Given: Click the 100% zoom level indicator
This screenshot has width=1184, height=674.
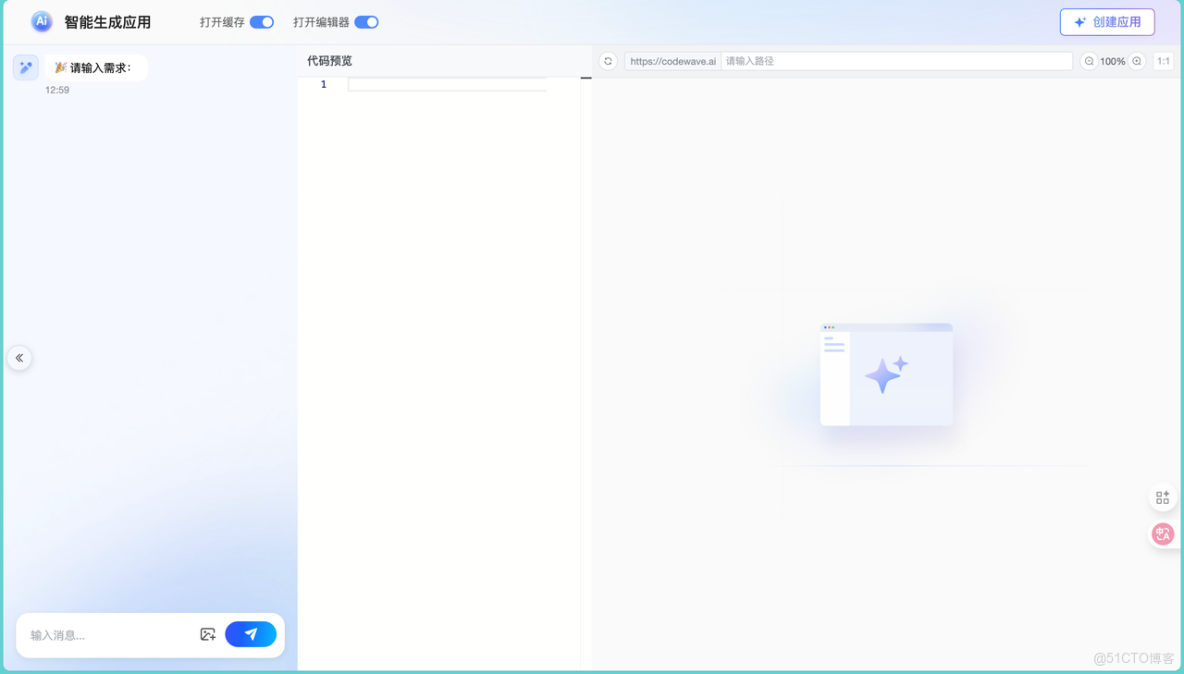Looking at the screenshot, I should tap(1113, 60).
